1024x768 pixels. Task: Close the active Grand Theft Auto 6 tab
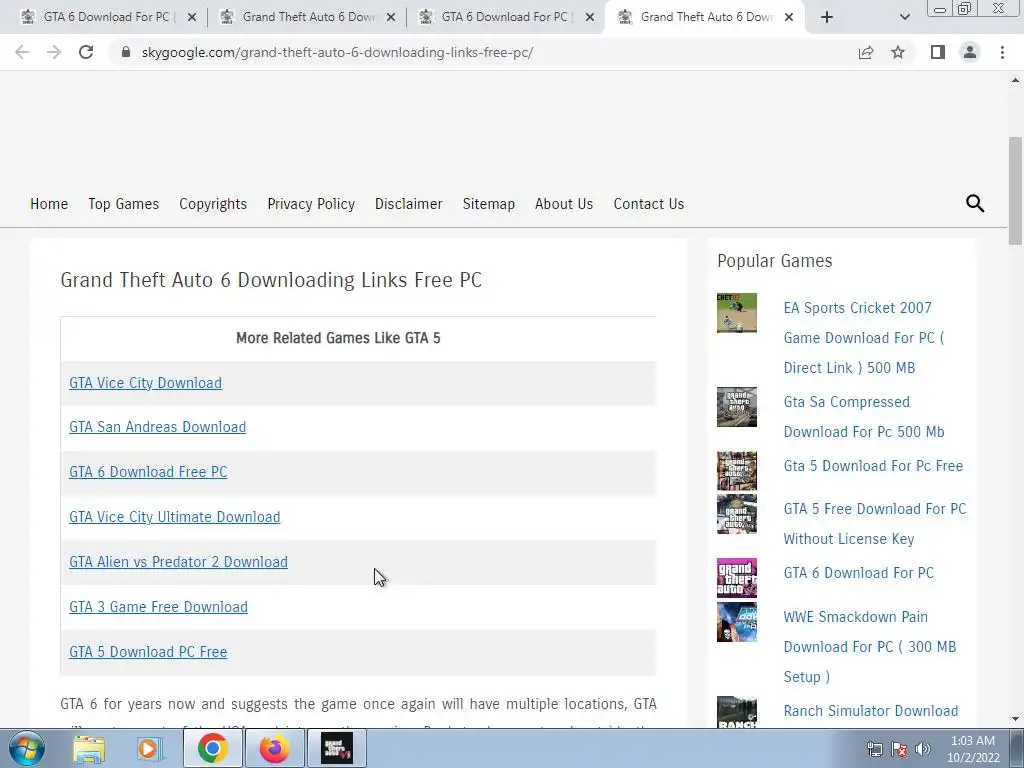(789, 17)
